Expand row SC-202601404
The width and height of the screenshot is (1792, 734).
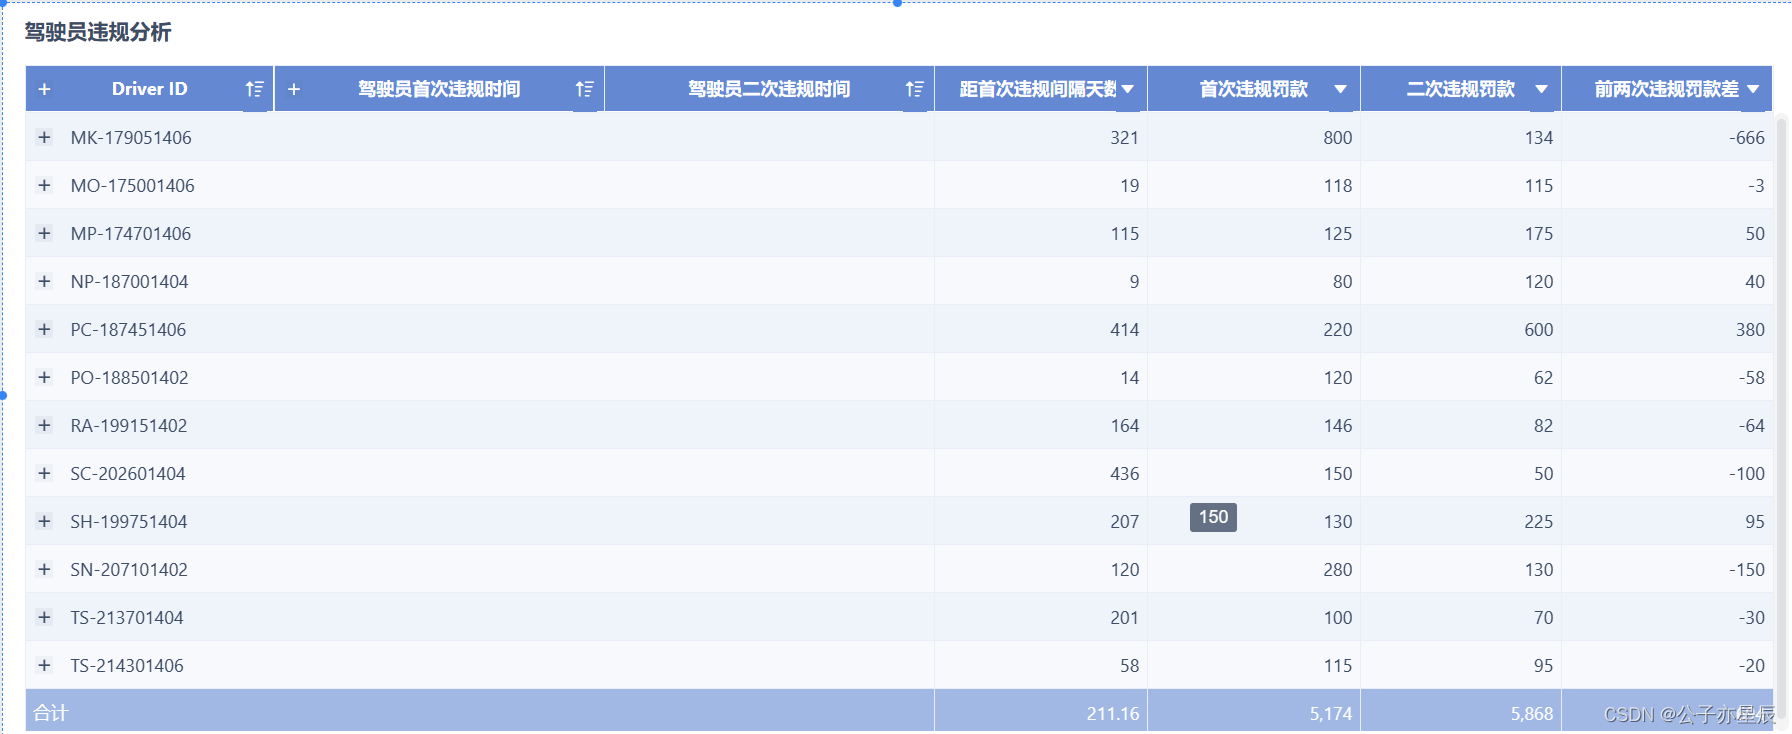pyautogui.click(x=44, y=473)
